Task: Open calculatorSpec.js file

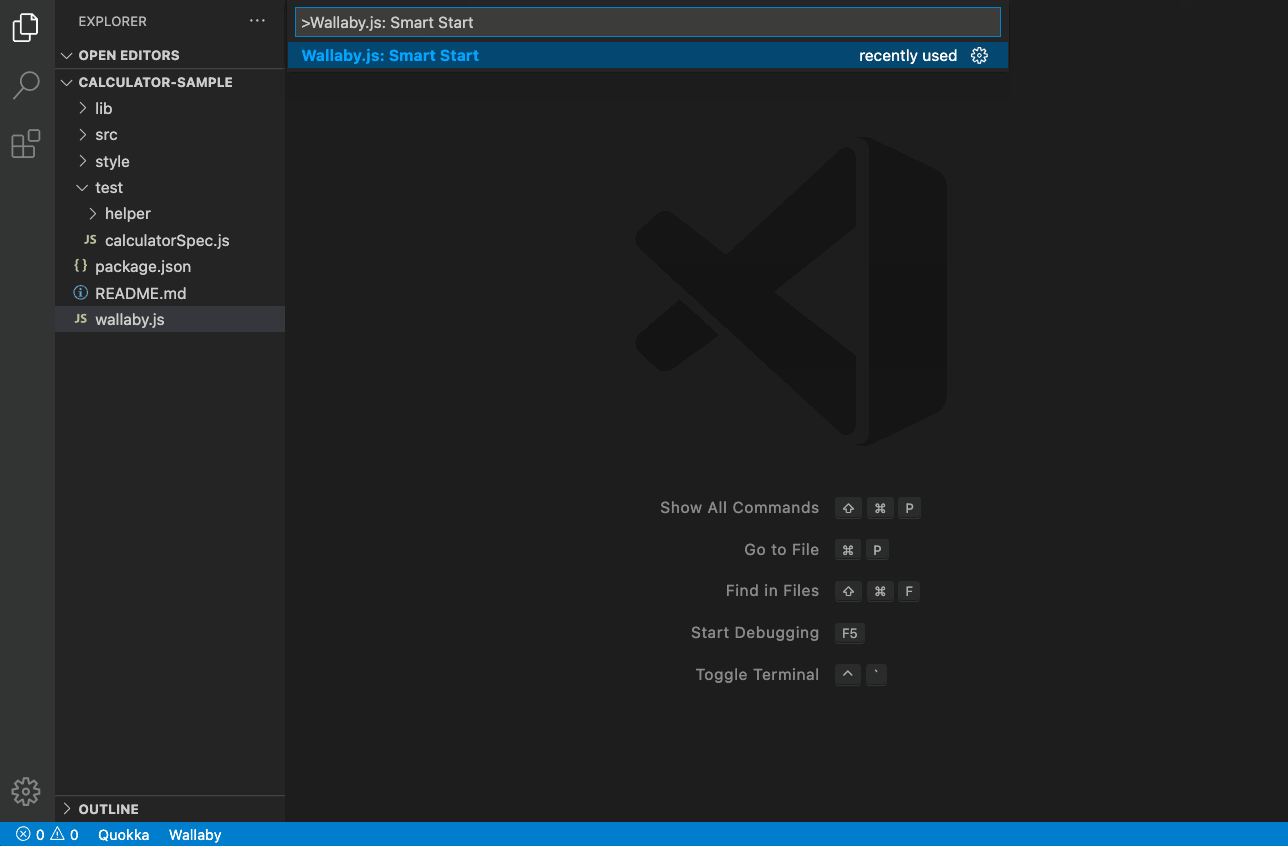Action: tap(167, 240)
